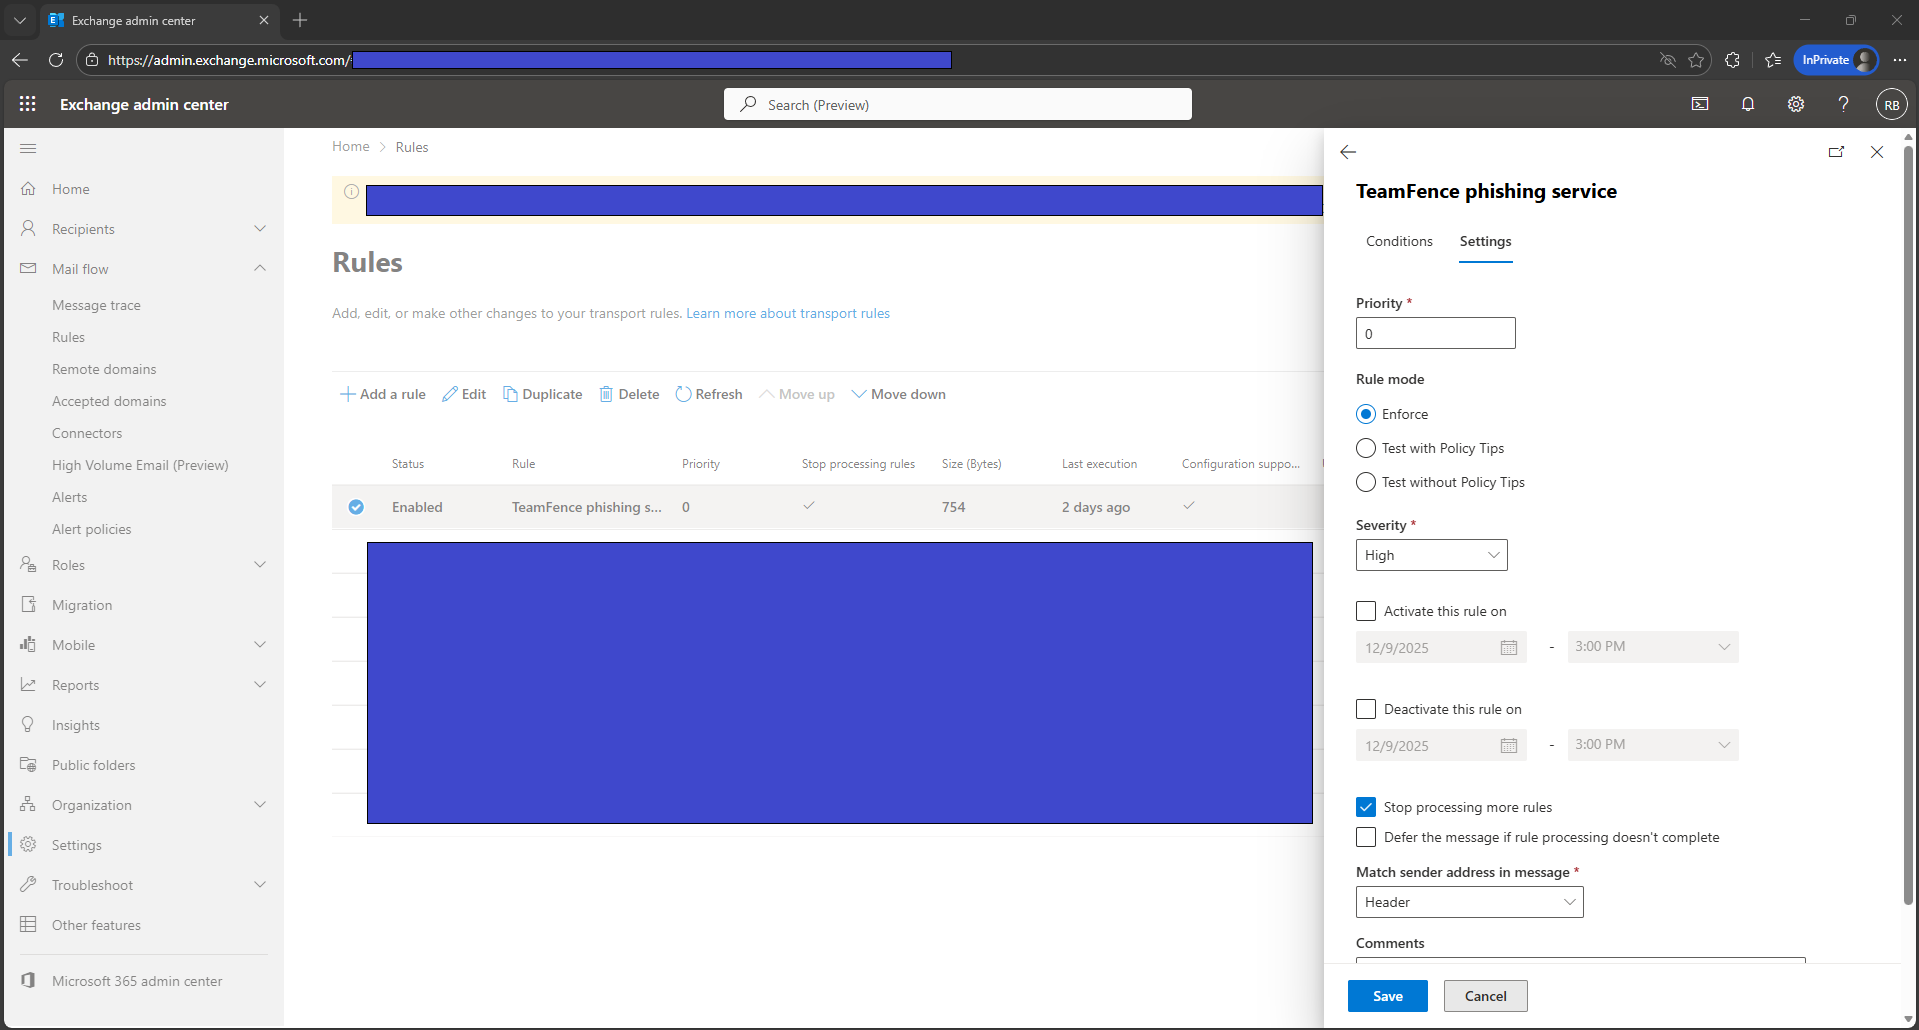Collapse the navigation hamburger menu

[28, 149]
